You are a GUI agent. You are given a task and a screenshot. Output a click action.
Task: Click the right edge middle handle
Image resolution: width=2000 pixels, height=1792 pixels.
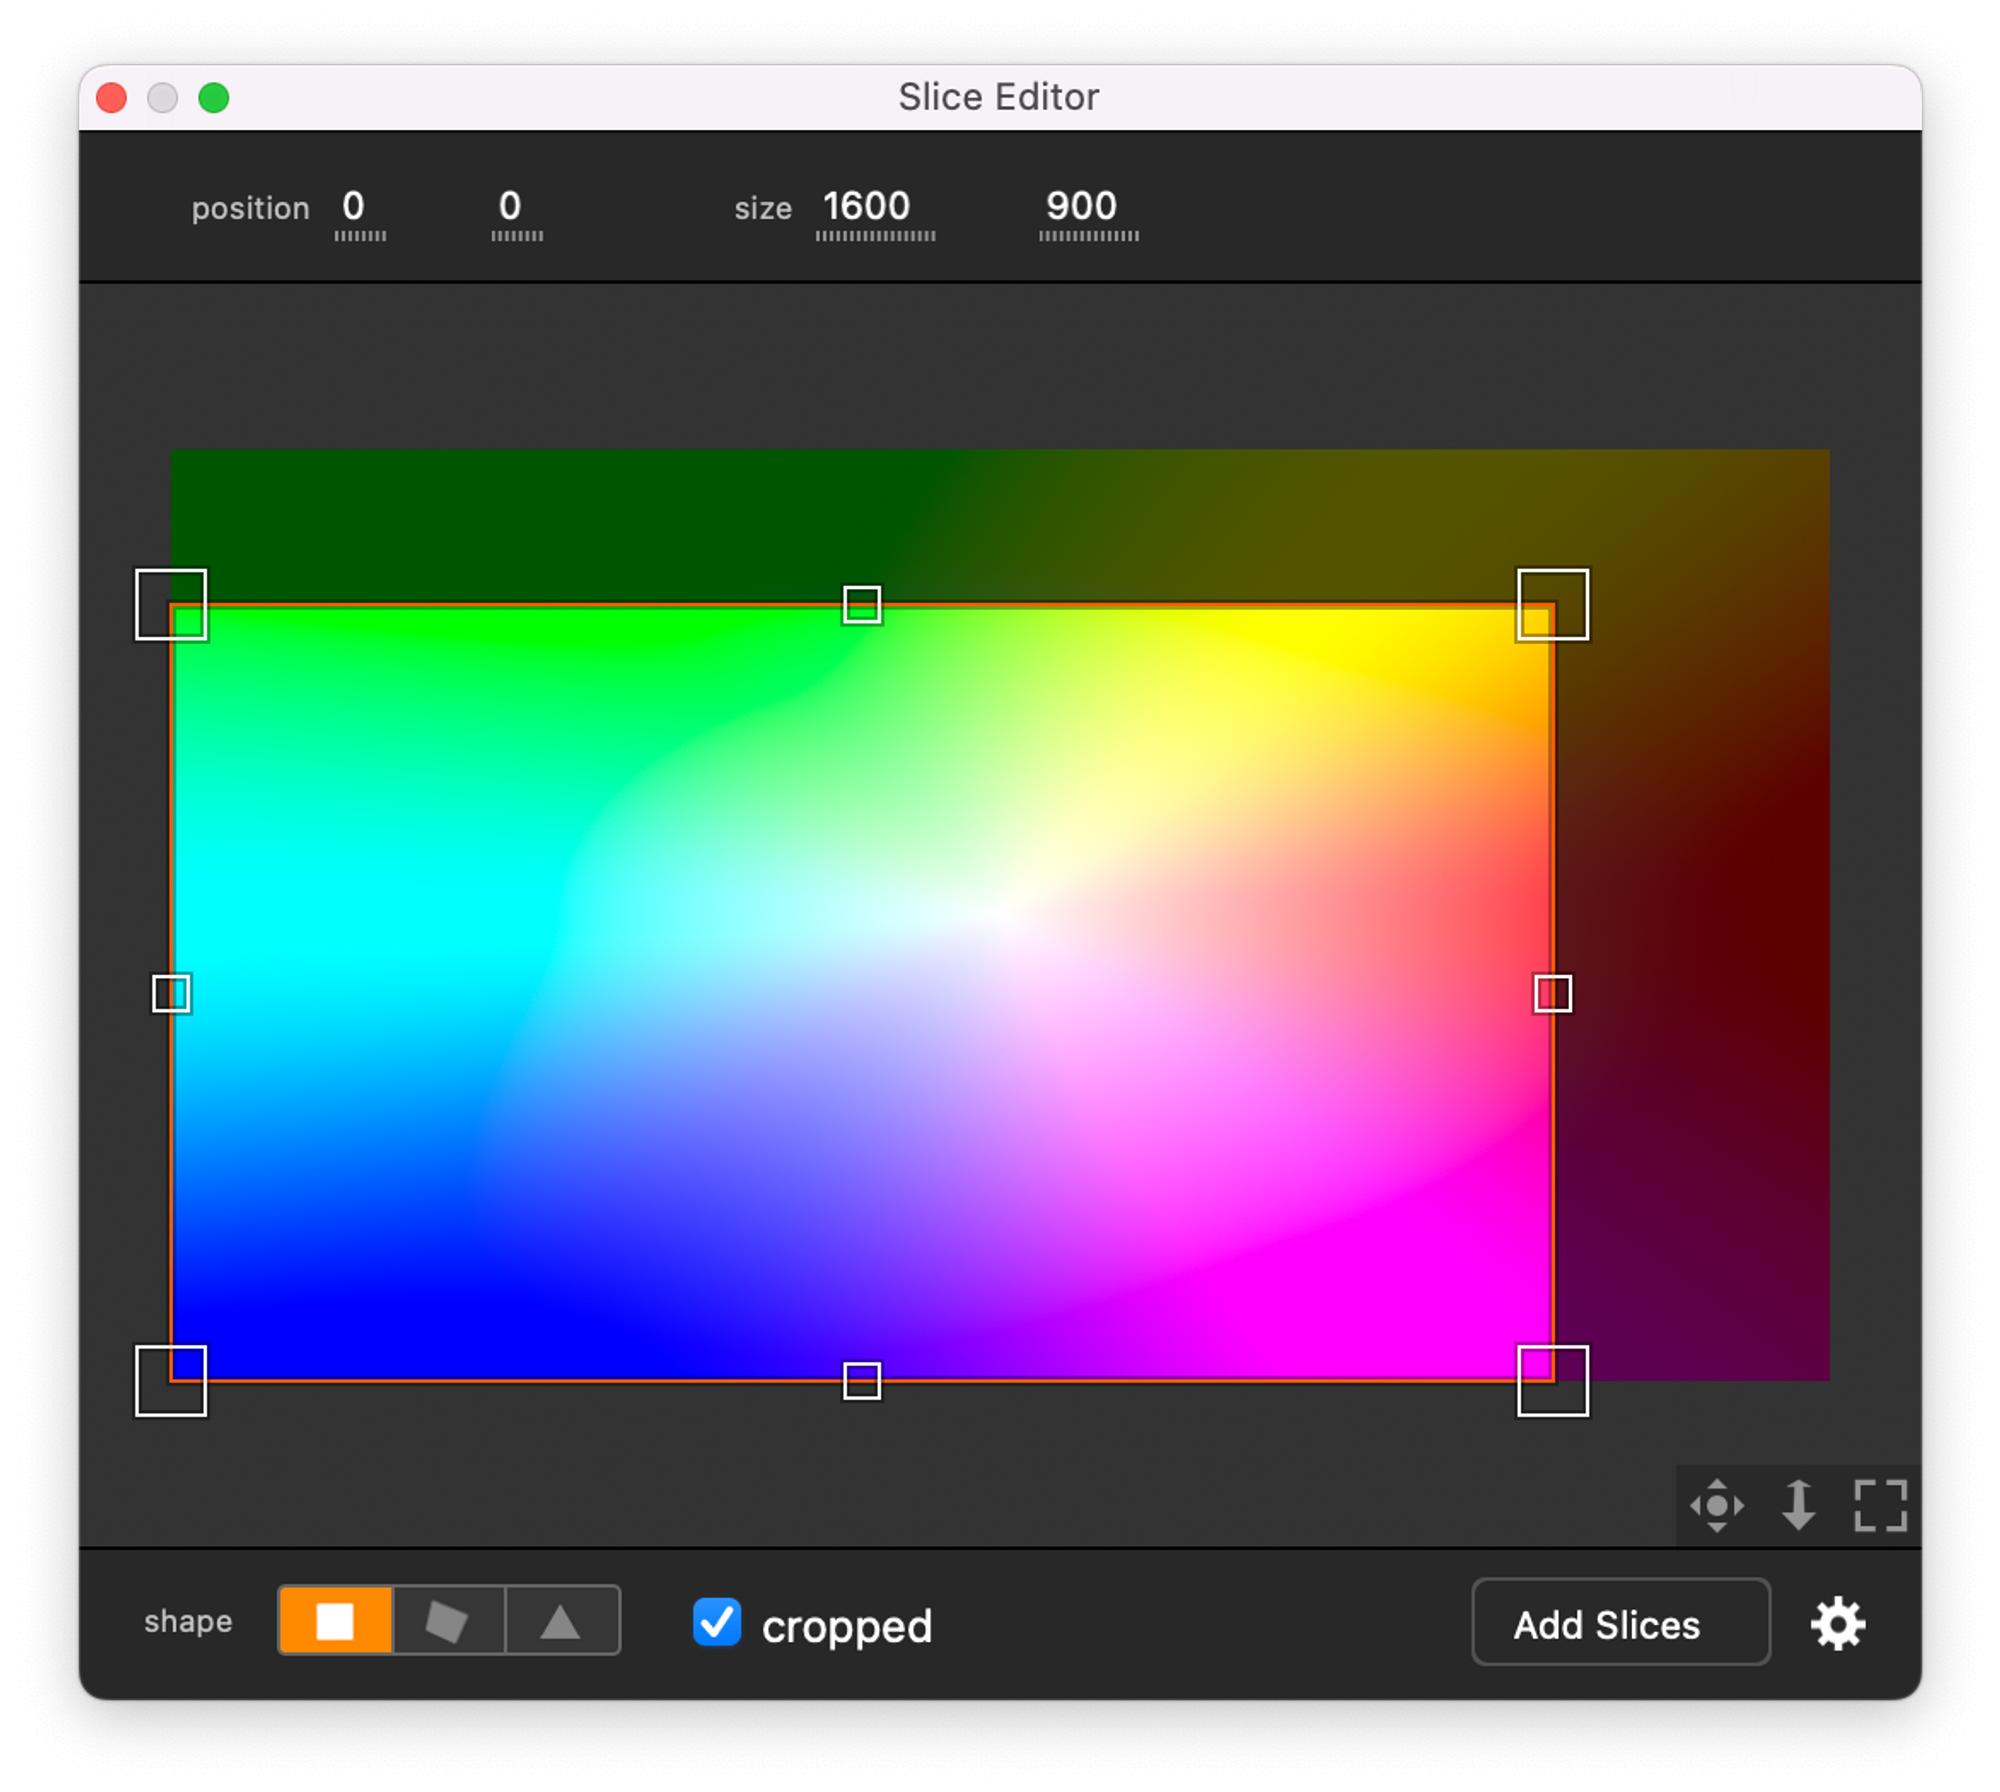(1552, 994)
